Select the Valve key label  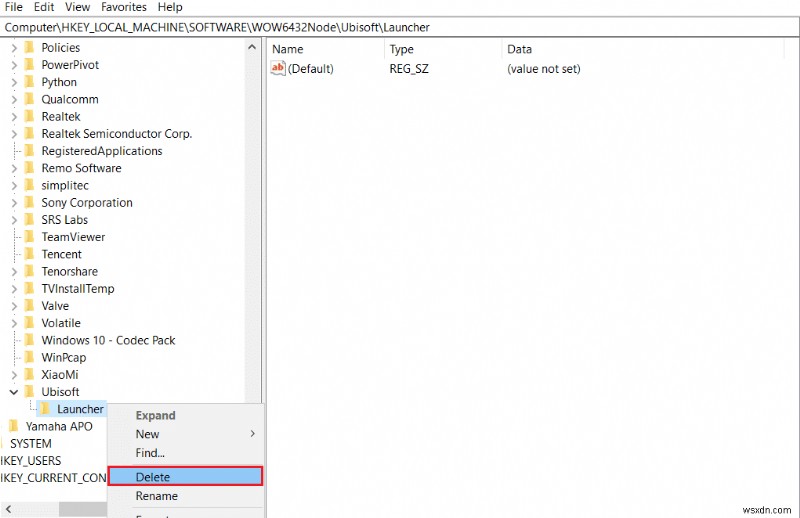tap(55, 306)
